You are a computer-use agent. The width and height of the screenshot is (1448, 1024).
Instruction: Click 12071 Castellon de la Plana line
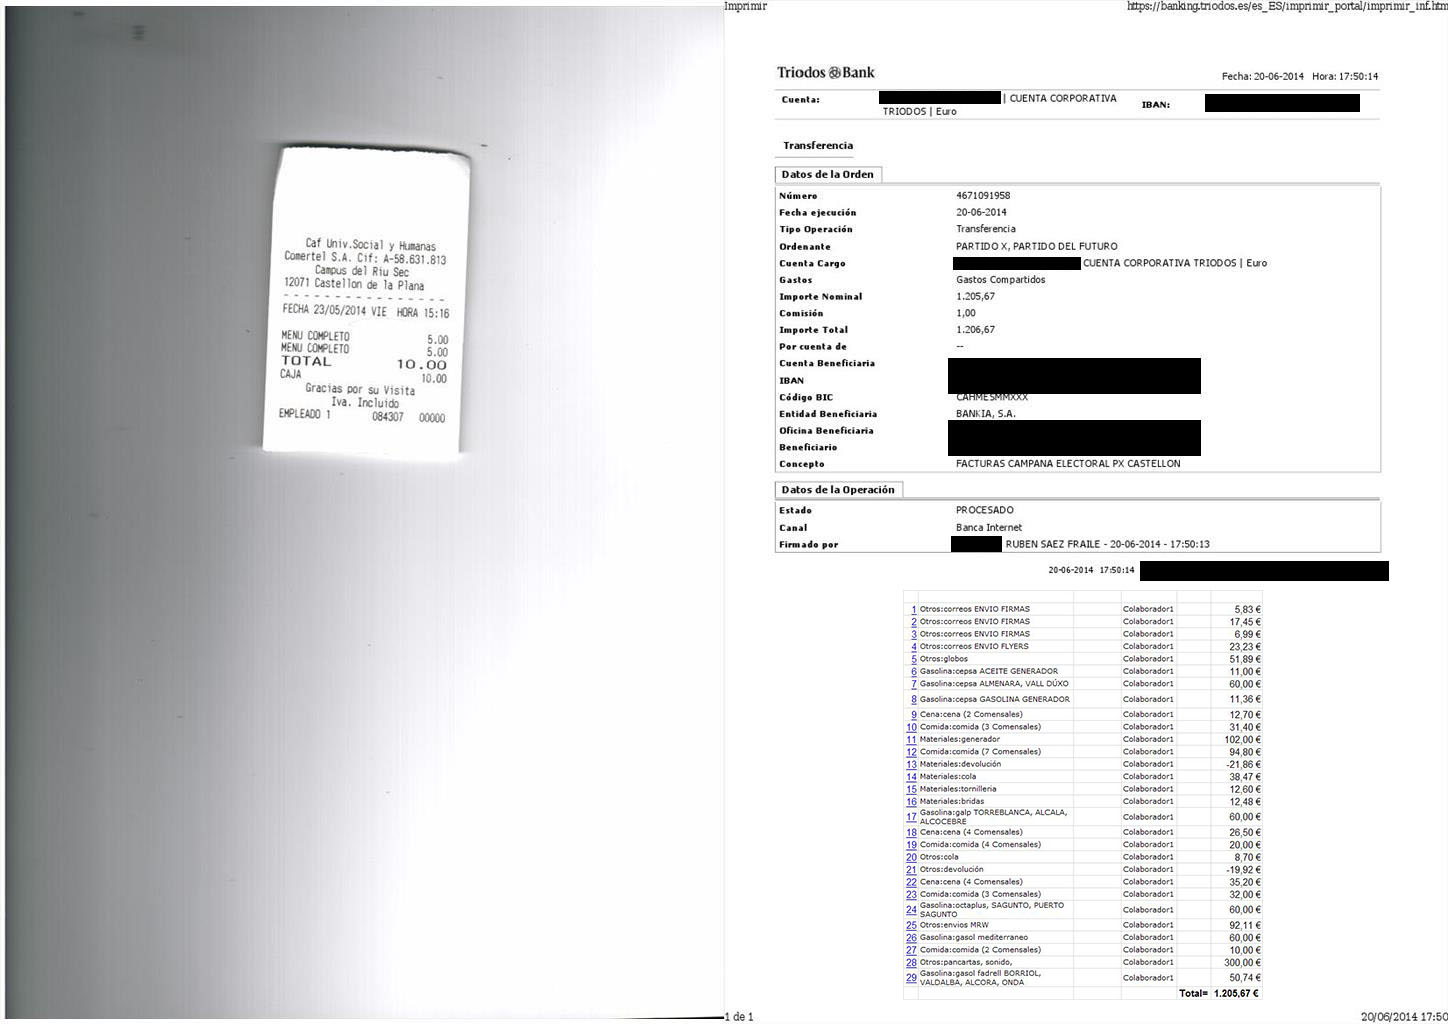pyautogui.click(x=354, y=284)
